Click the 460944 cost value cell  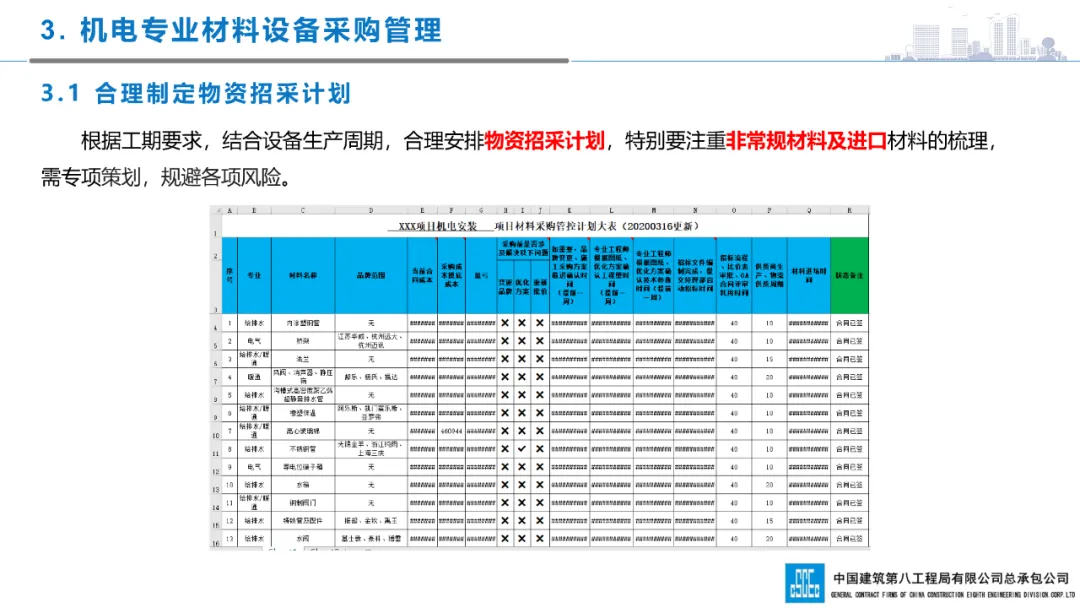451,431
